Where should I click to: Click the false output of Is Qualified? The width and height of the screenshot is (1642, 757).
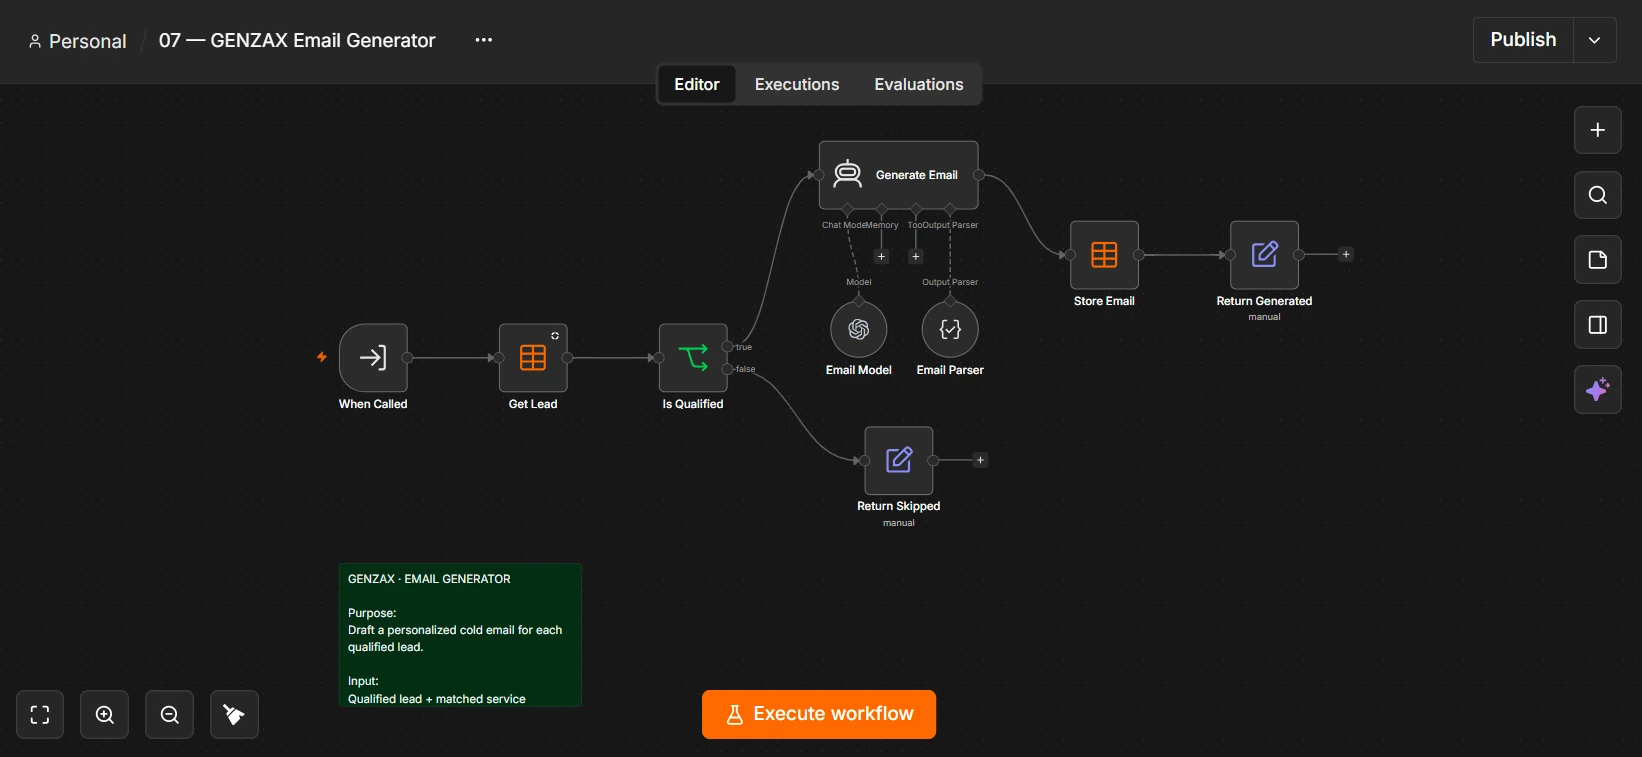tap(728, 369)
